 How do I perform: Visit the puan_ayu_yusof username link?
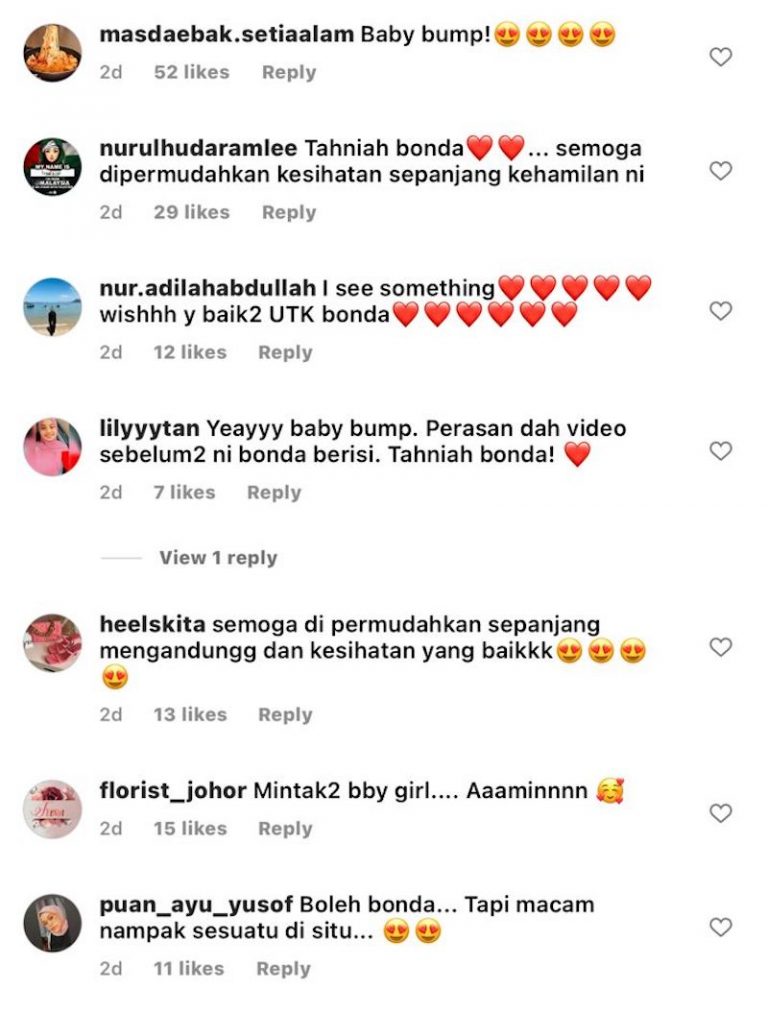(x=196, y=905)
